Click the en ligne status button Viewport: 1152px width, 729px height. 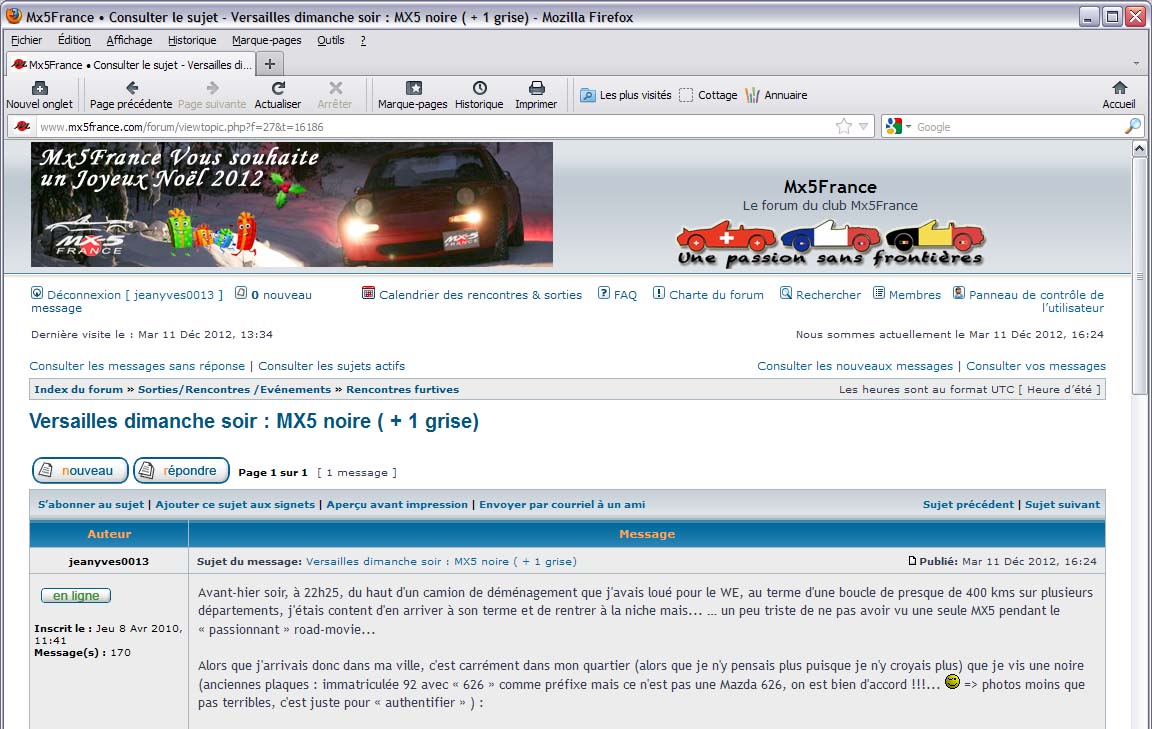76,595
